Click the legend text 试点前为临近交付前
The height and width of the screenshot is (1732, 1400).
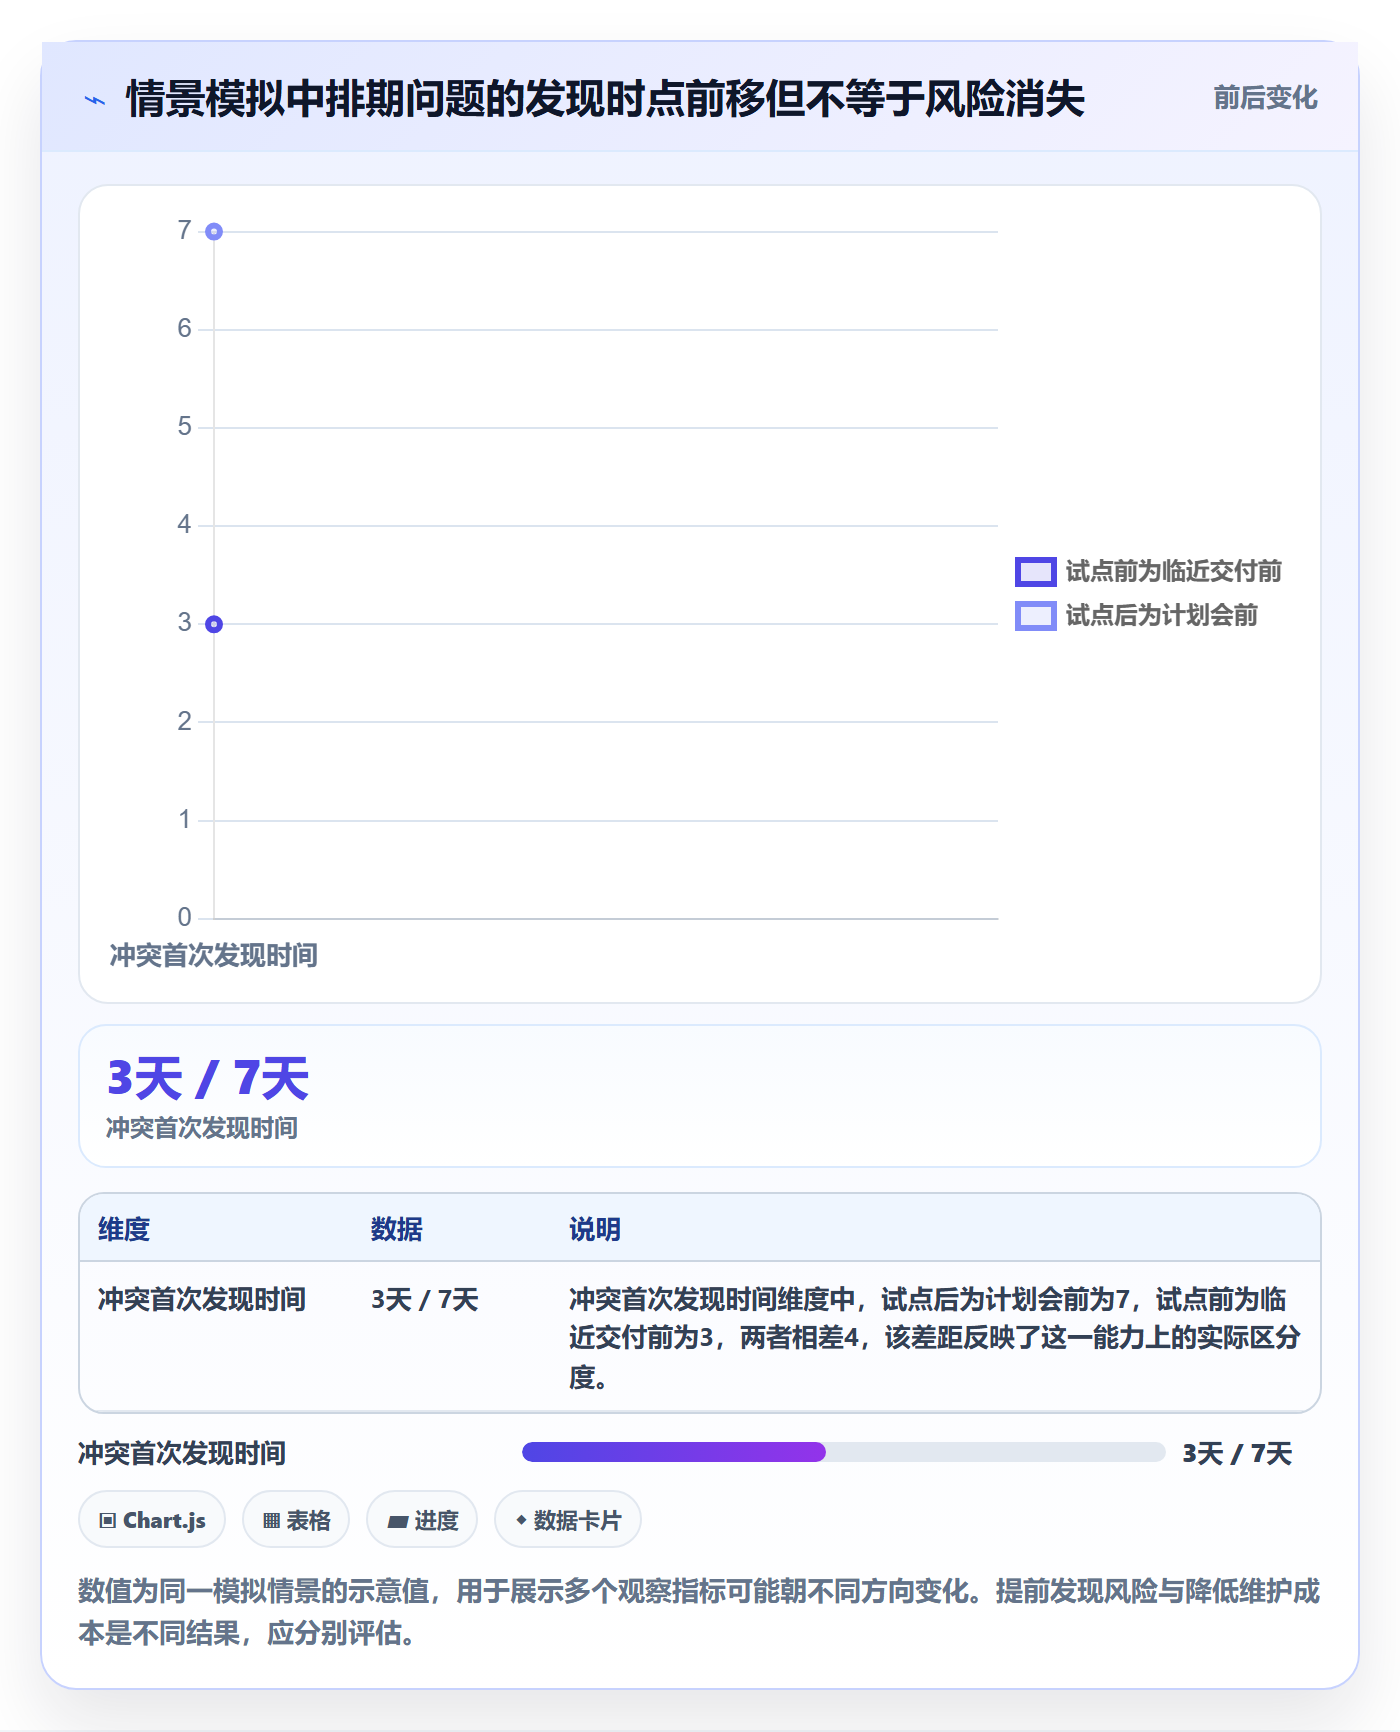(x=1174, y=572)
